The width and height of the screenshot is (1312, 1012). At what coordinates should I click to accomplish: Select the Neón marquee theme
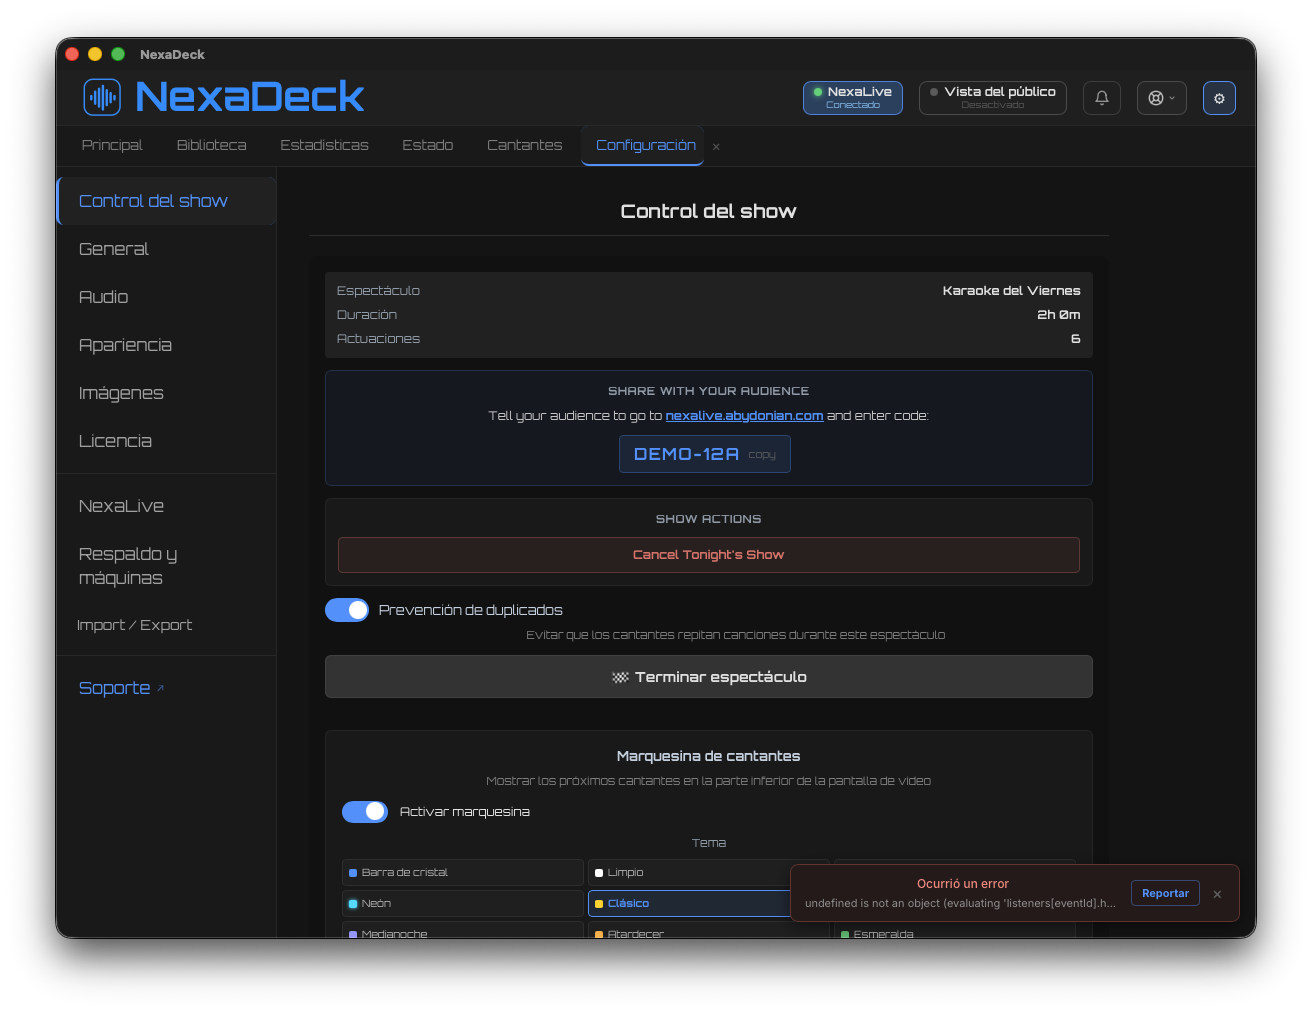463,903
